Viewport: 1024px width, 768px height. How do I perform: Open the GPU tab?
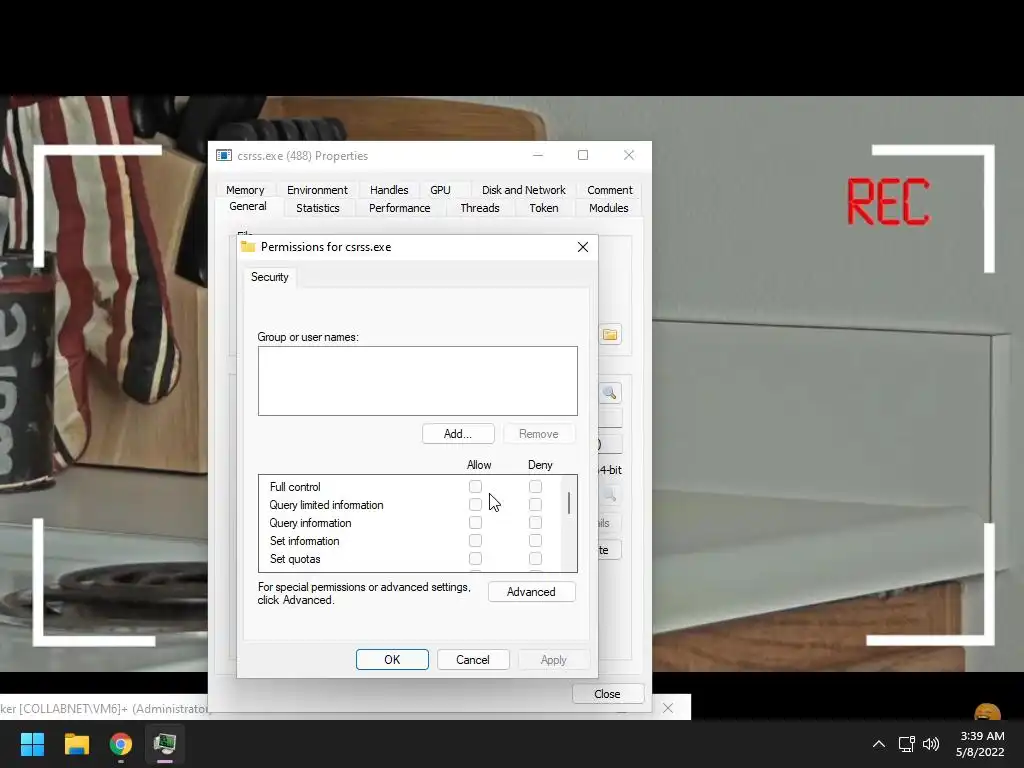pyautogui.click(x=440, y=190)
